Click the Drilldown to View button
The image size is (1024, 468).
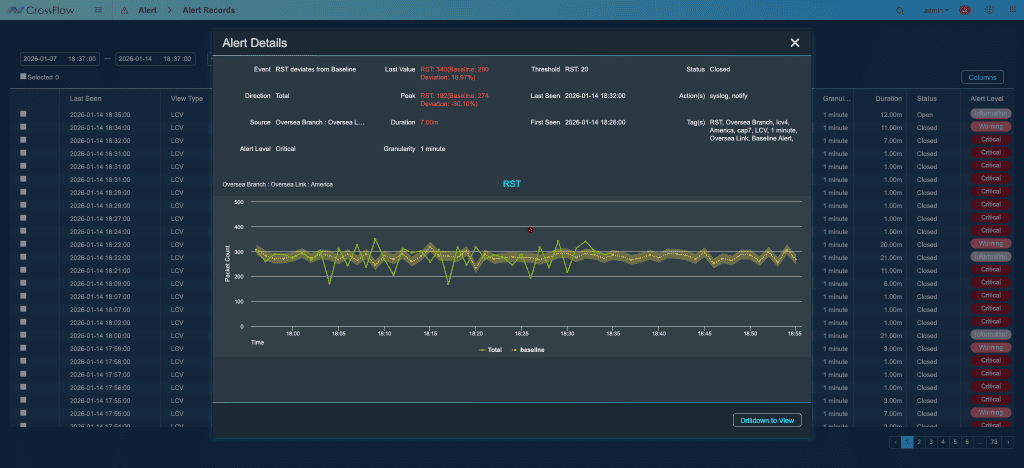pyautogui.click(x=767, y=420)
